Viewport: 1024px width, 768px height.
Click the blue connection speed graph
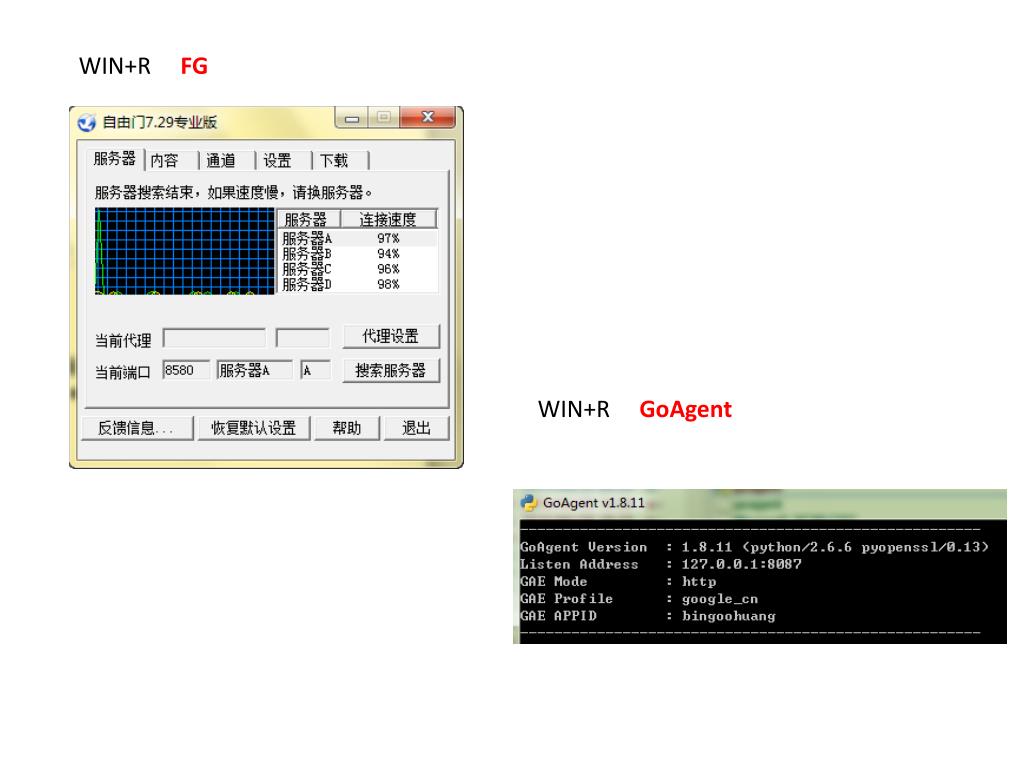pos(185,251)
